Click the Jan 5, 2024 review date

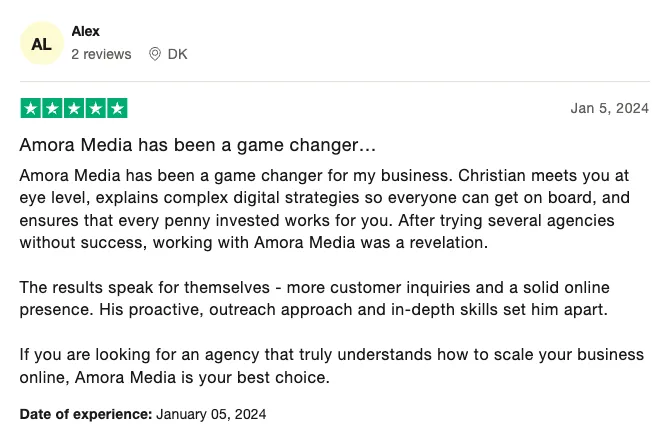click(610, 108)
